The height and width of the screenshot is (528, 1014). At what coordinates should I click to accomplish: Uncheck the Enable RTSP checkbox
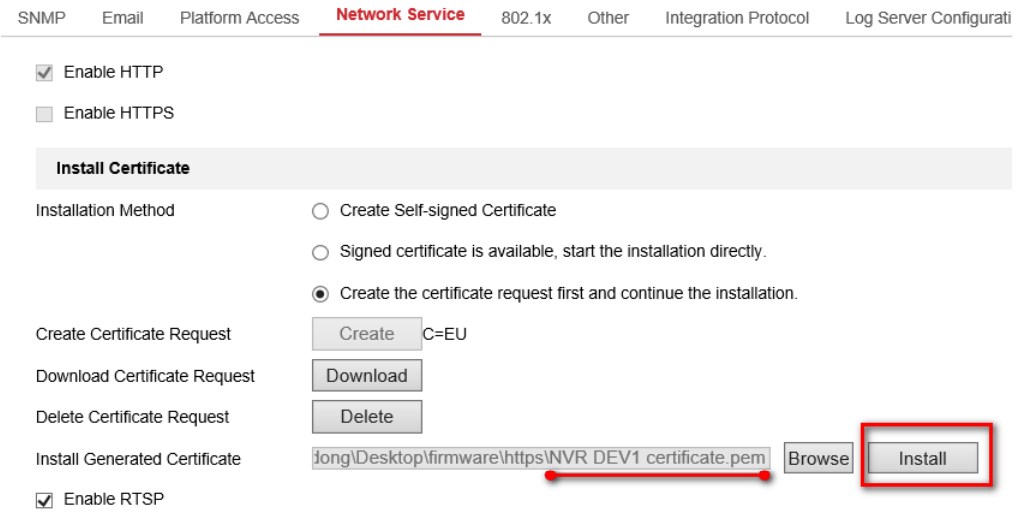[44, 500]
